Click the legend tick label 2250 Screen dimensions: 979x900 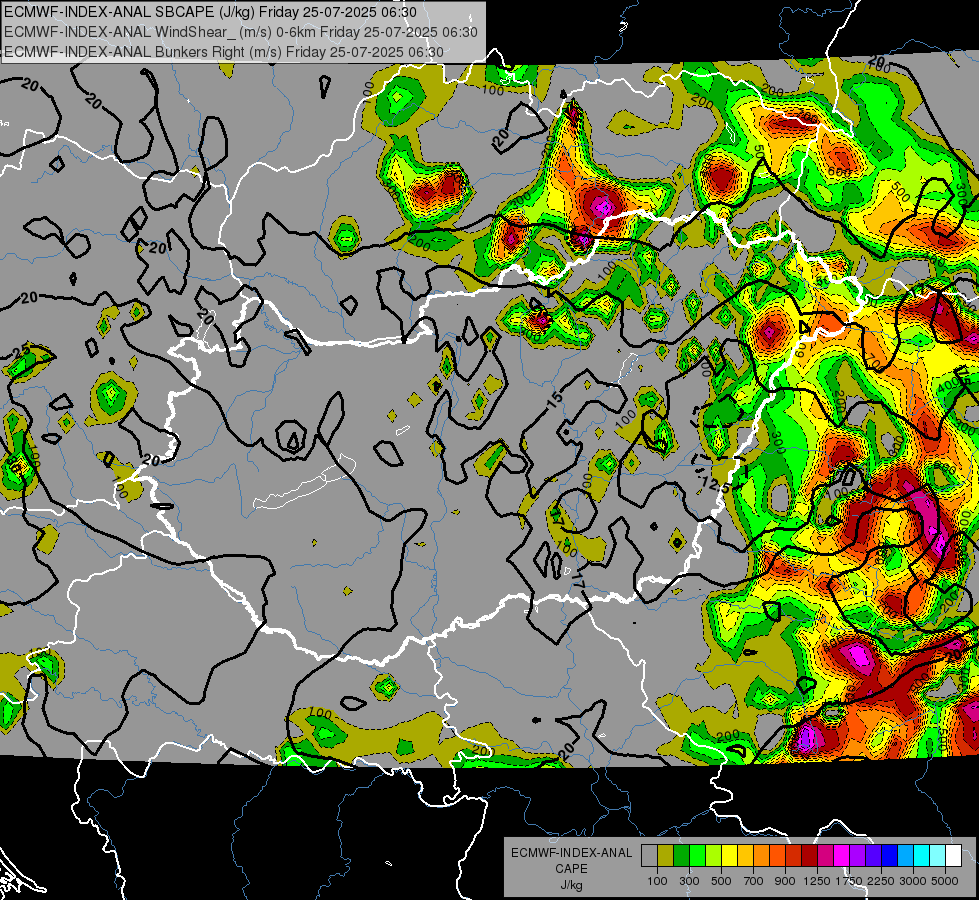(x=880, y=881)
